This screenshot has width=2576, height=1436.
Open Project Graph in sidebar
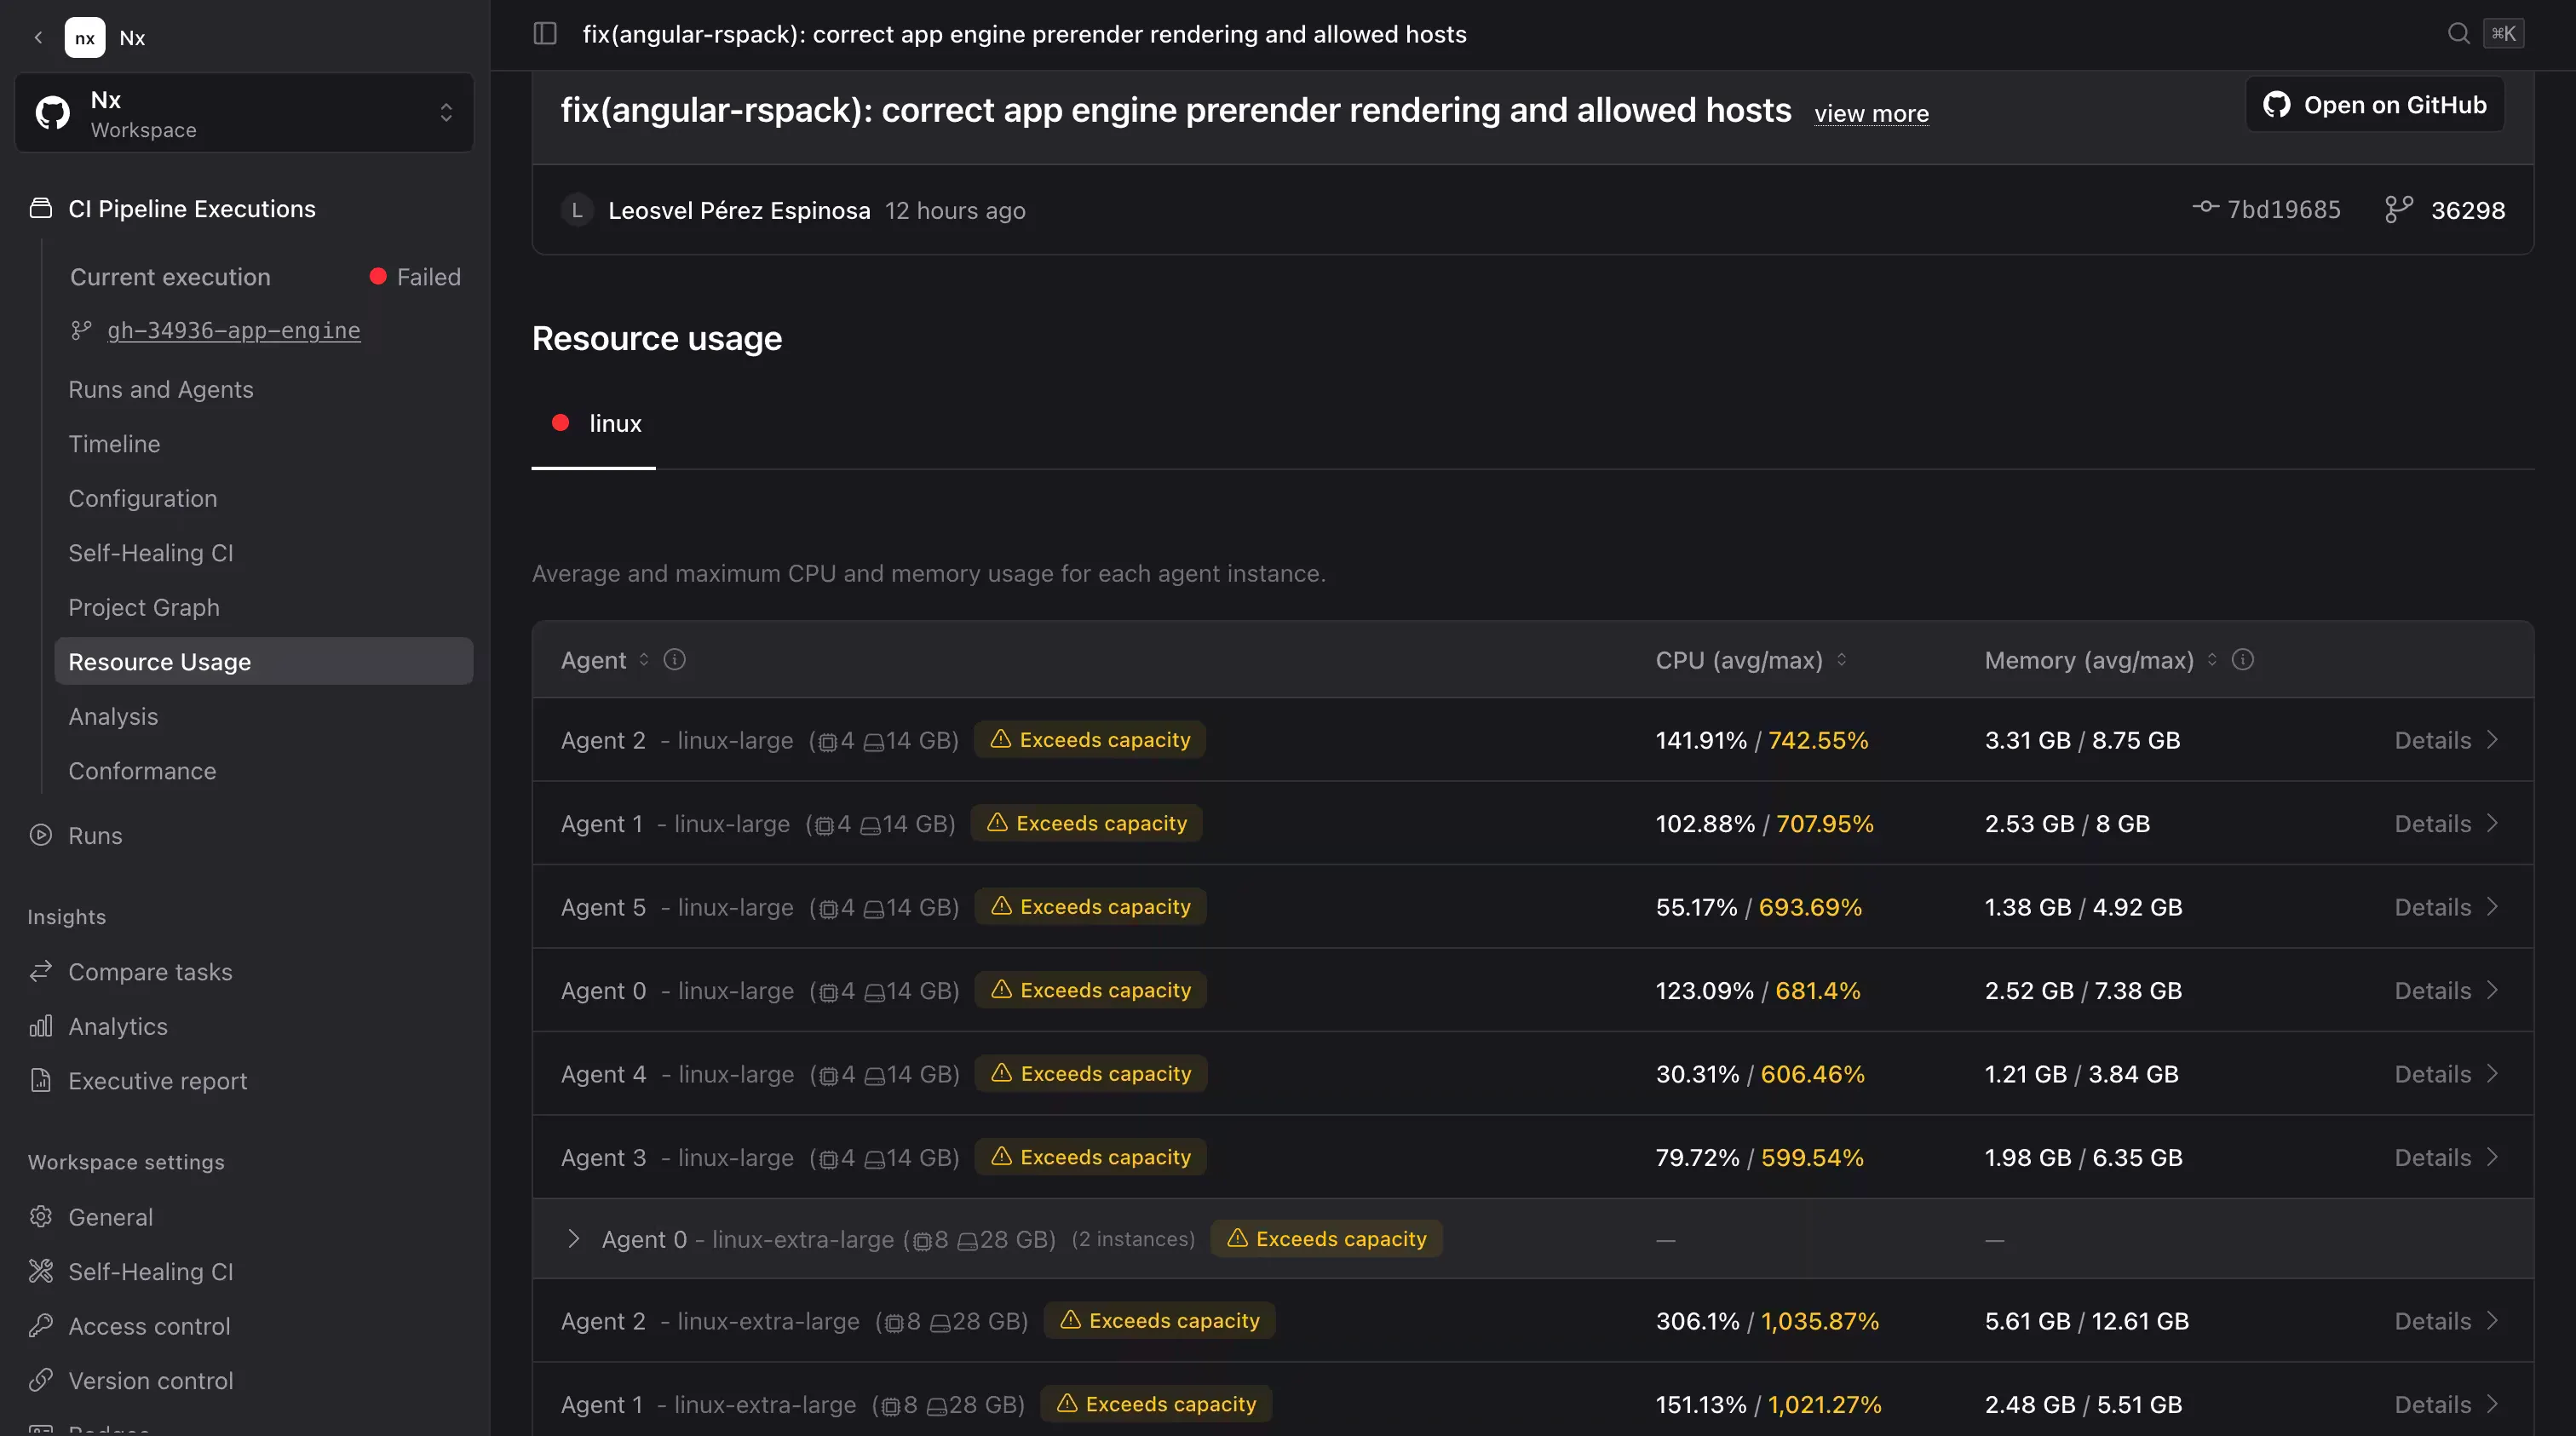click(144, 608)
